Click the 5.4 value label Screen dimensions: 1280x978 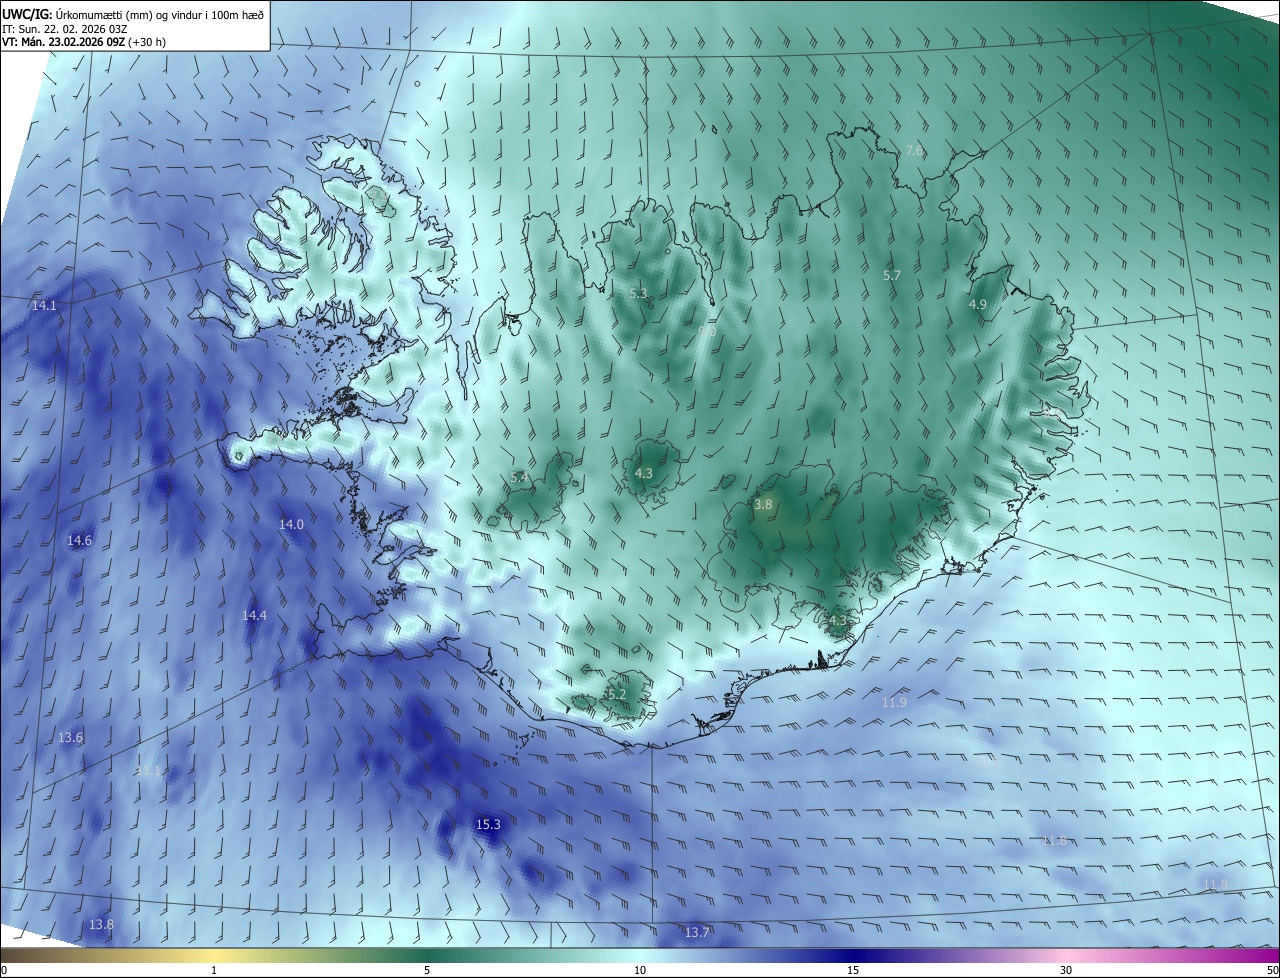pos(519,477)
